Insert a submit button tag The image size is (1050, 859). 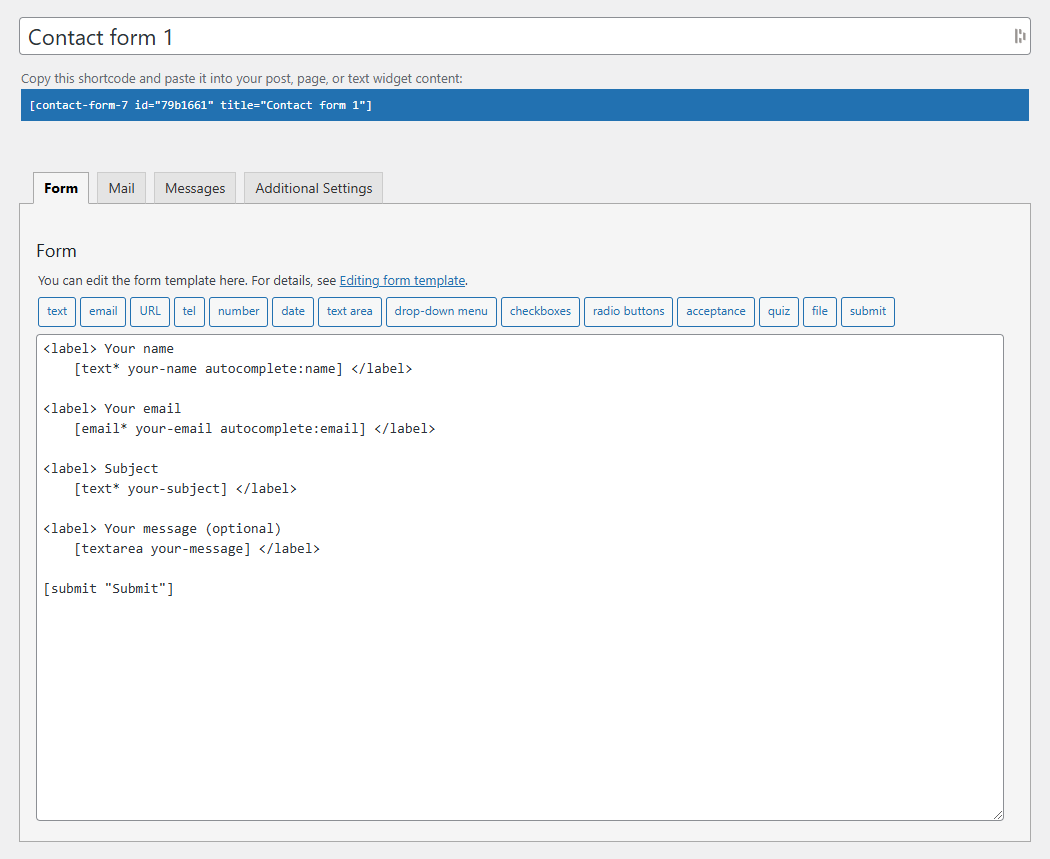click(867, 311)
